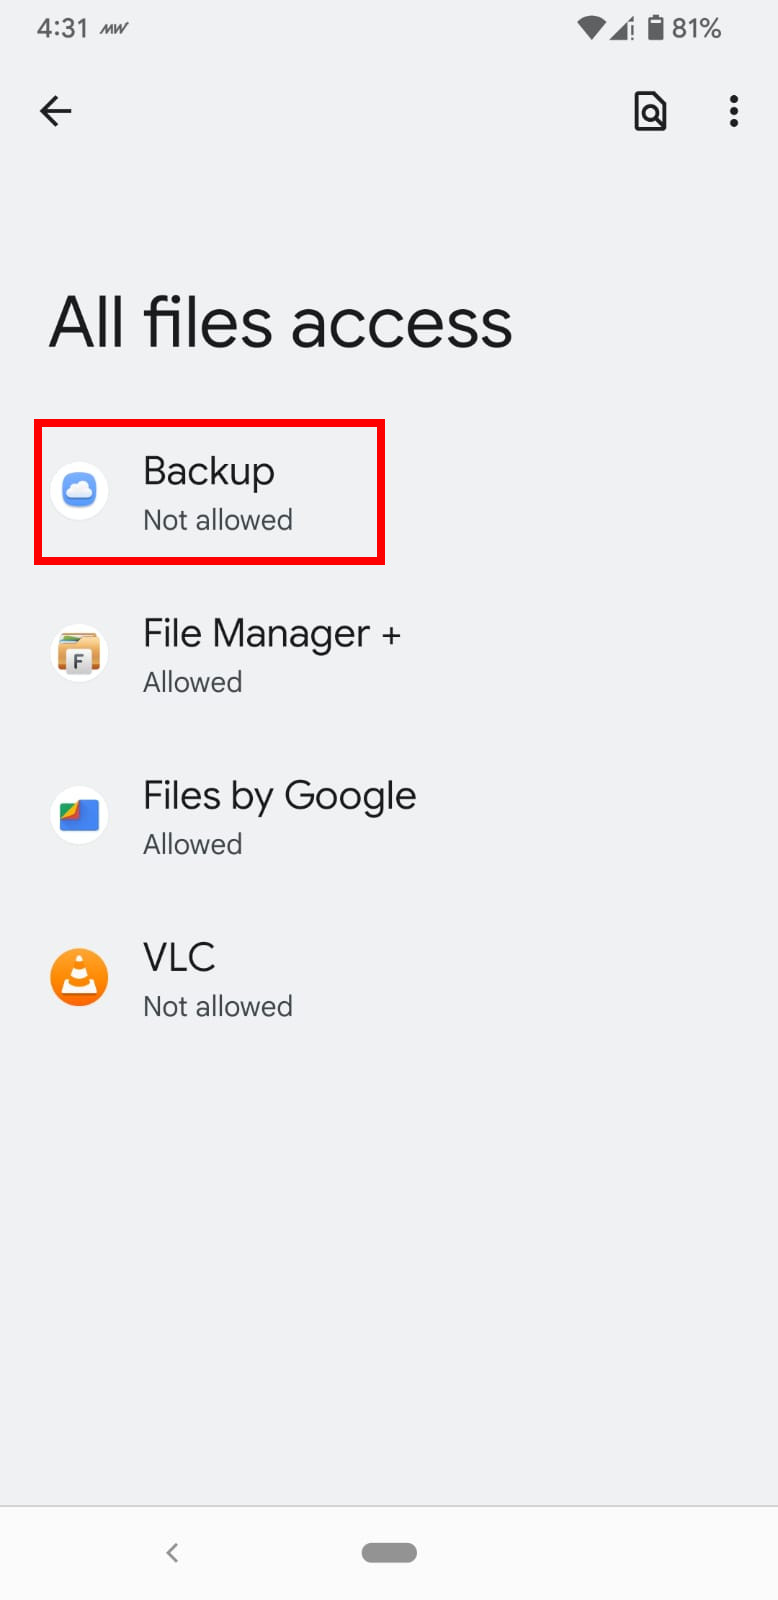Tap Allowed status under Files by Google
This screenshot has width=778, height=1600.
pos(193,844)
